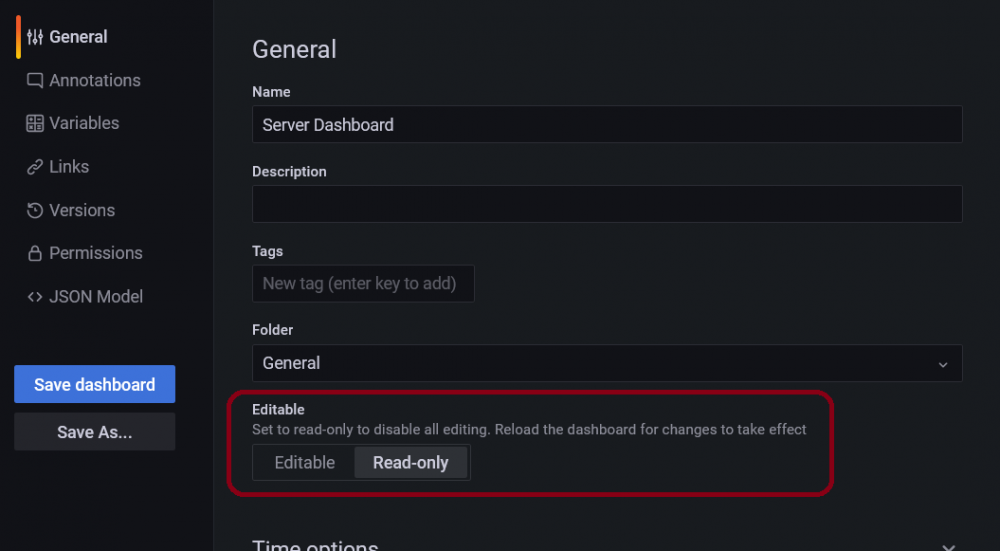The width and height of the screenshot is (1000, 551).
Task: Click the Save dashboard button
Action: point(94,384)
